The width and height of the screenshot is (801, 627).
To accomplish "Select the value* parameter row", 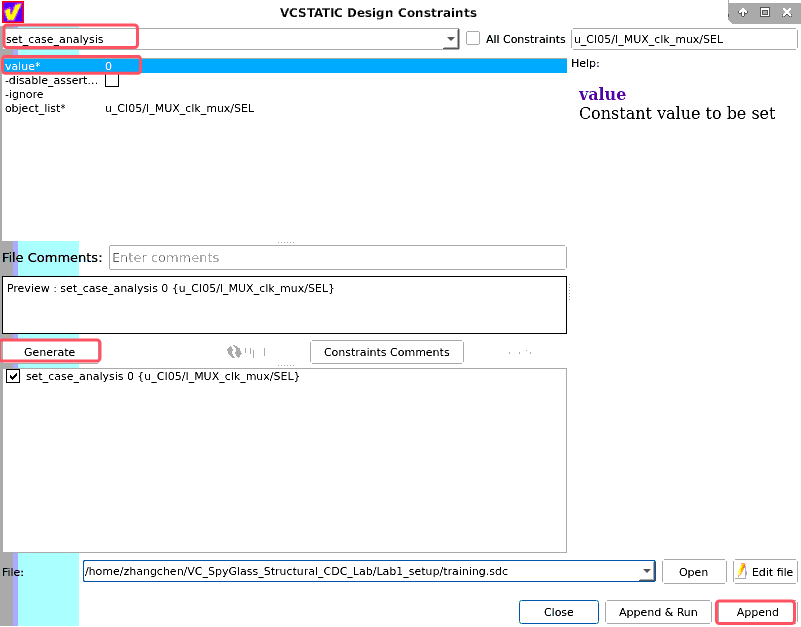I will point(60,65).
